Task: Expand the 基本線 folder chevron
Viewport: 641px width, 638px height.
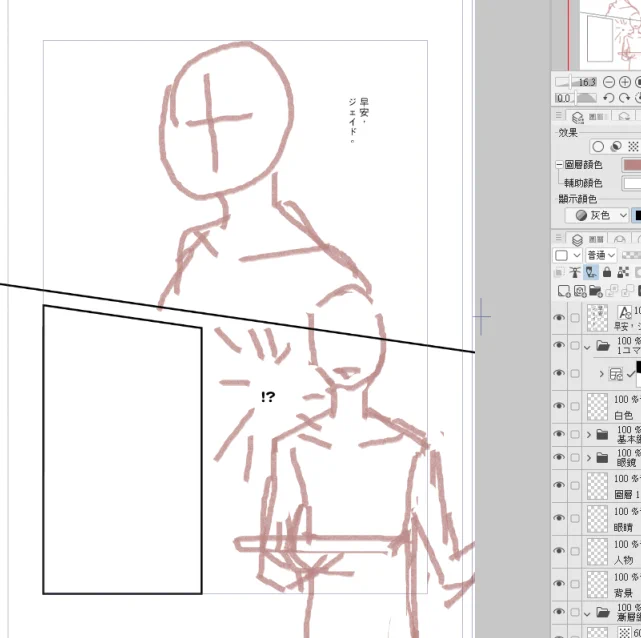Action: click(x=589, y=434)
